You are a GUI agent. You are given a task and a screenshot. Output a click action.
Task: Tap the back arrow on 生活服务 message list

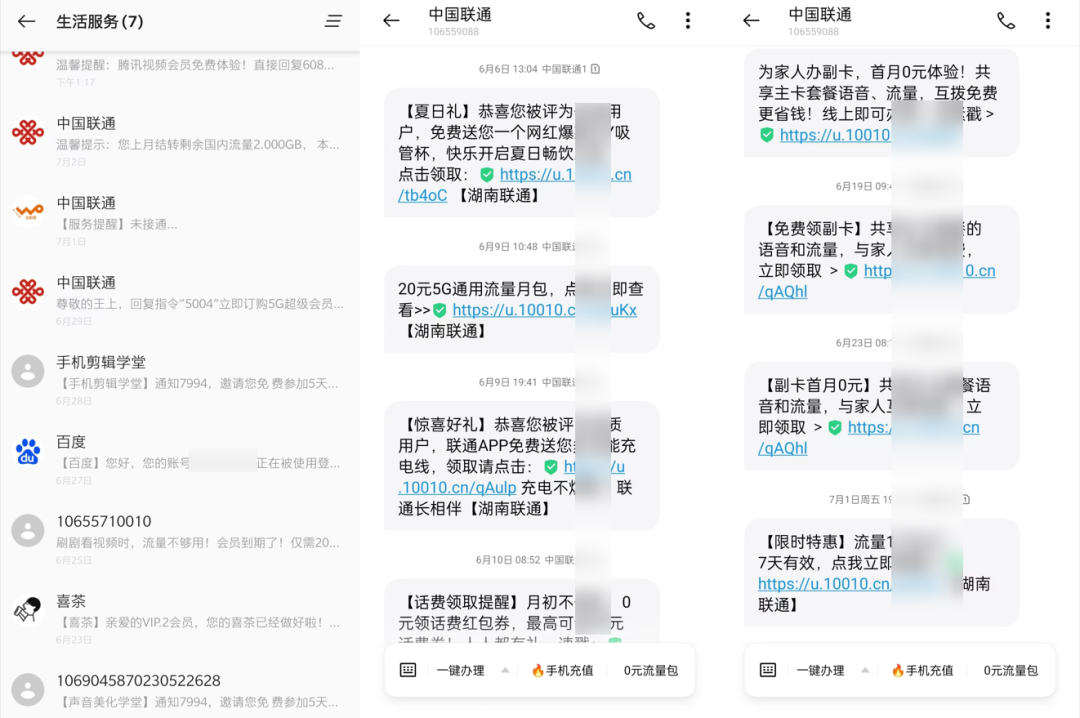click(27, 21)
